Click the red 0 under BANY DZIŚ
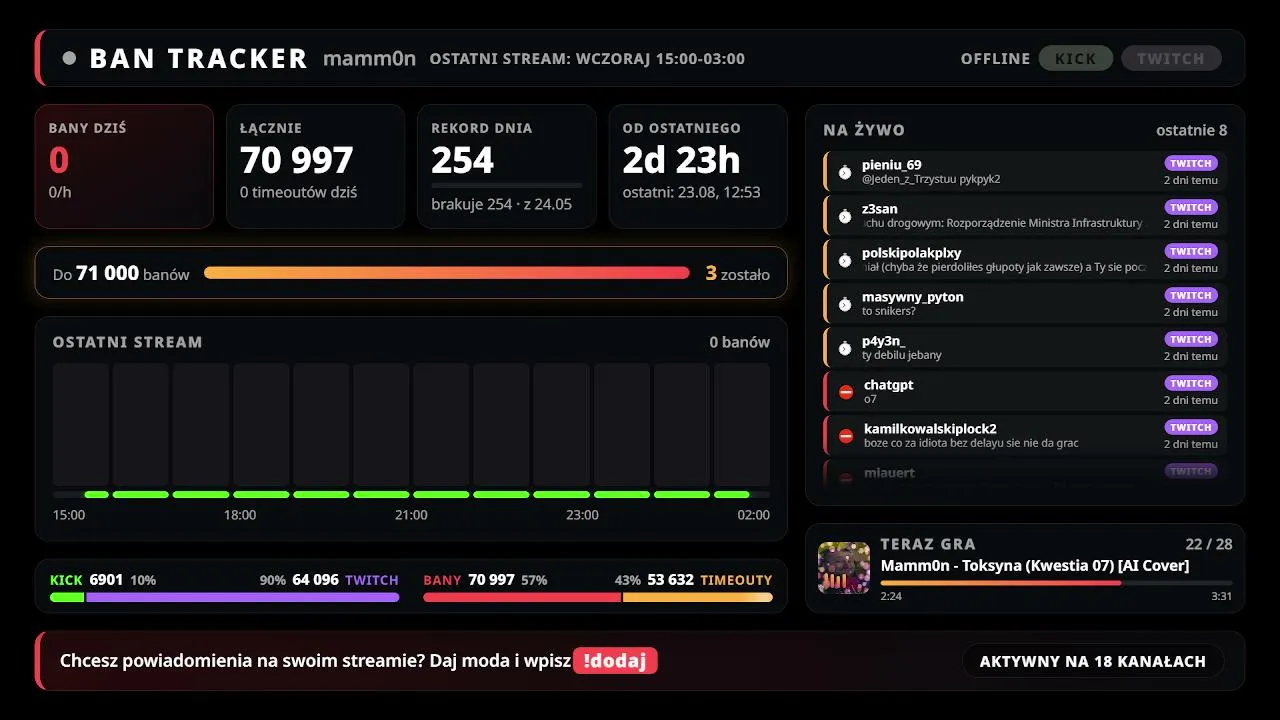1280x720 pixels. 59,160
